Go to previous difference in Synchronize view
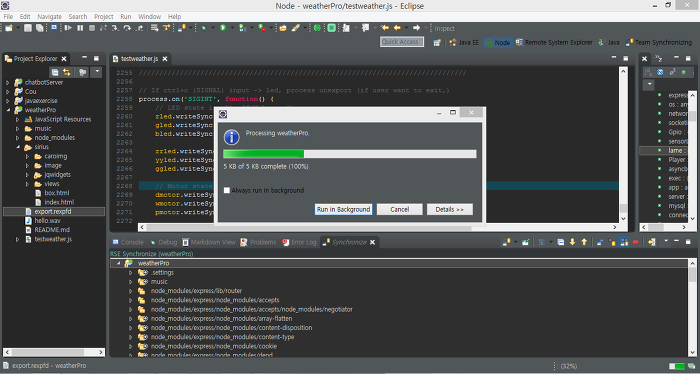This screenshot has width=700, height=374. click(584, 242)
